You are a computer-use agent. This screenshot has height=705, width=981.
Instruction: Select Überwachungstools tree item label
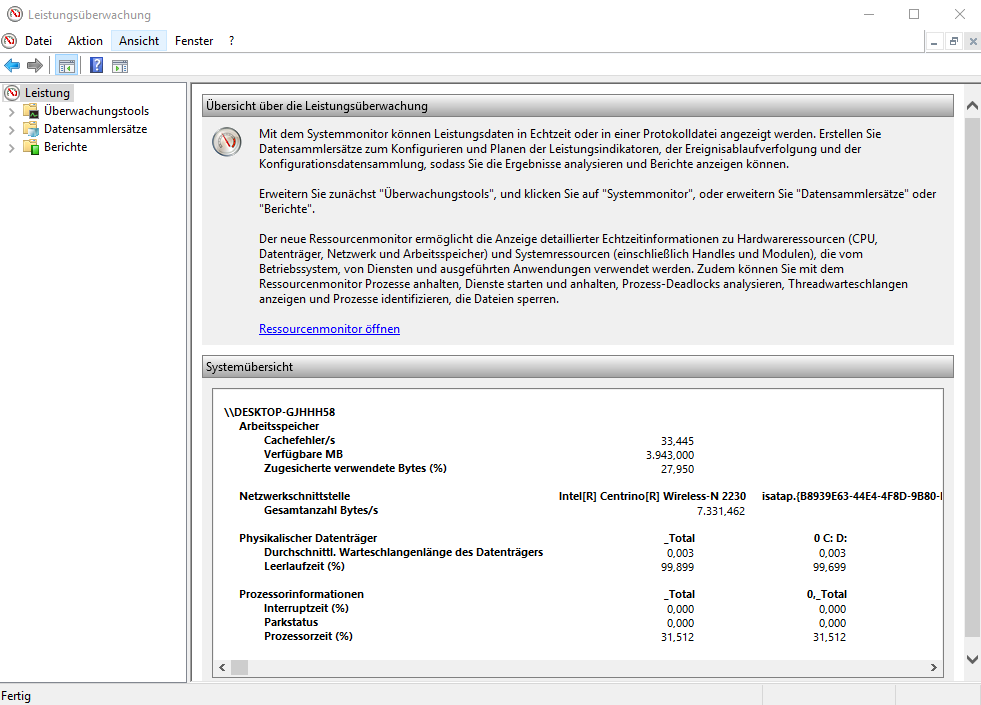coord(96,111)
